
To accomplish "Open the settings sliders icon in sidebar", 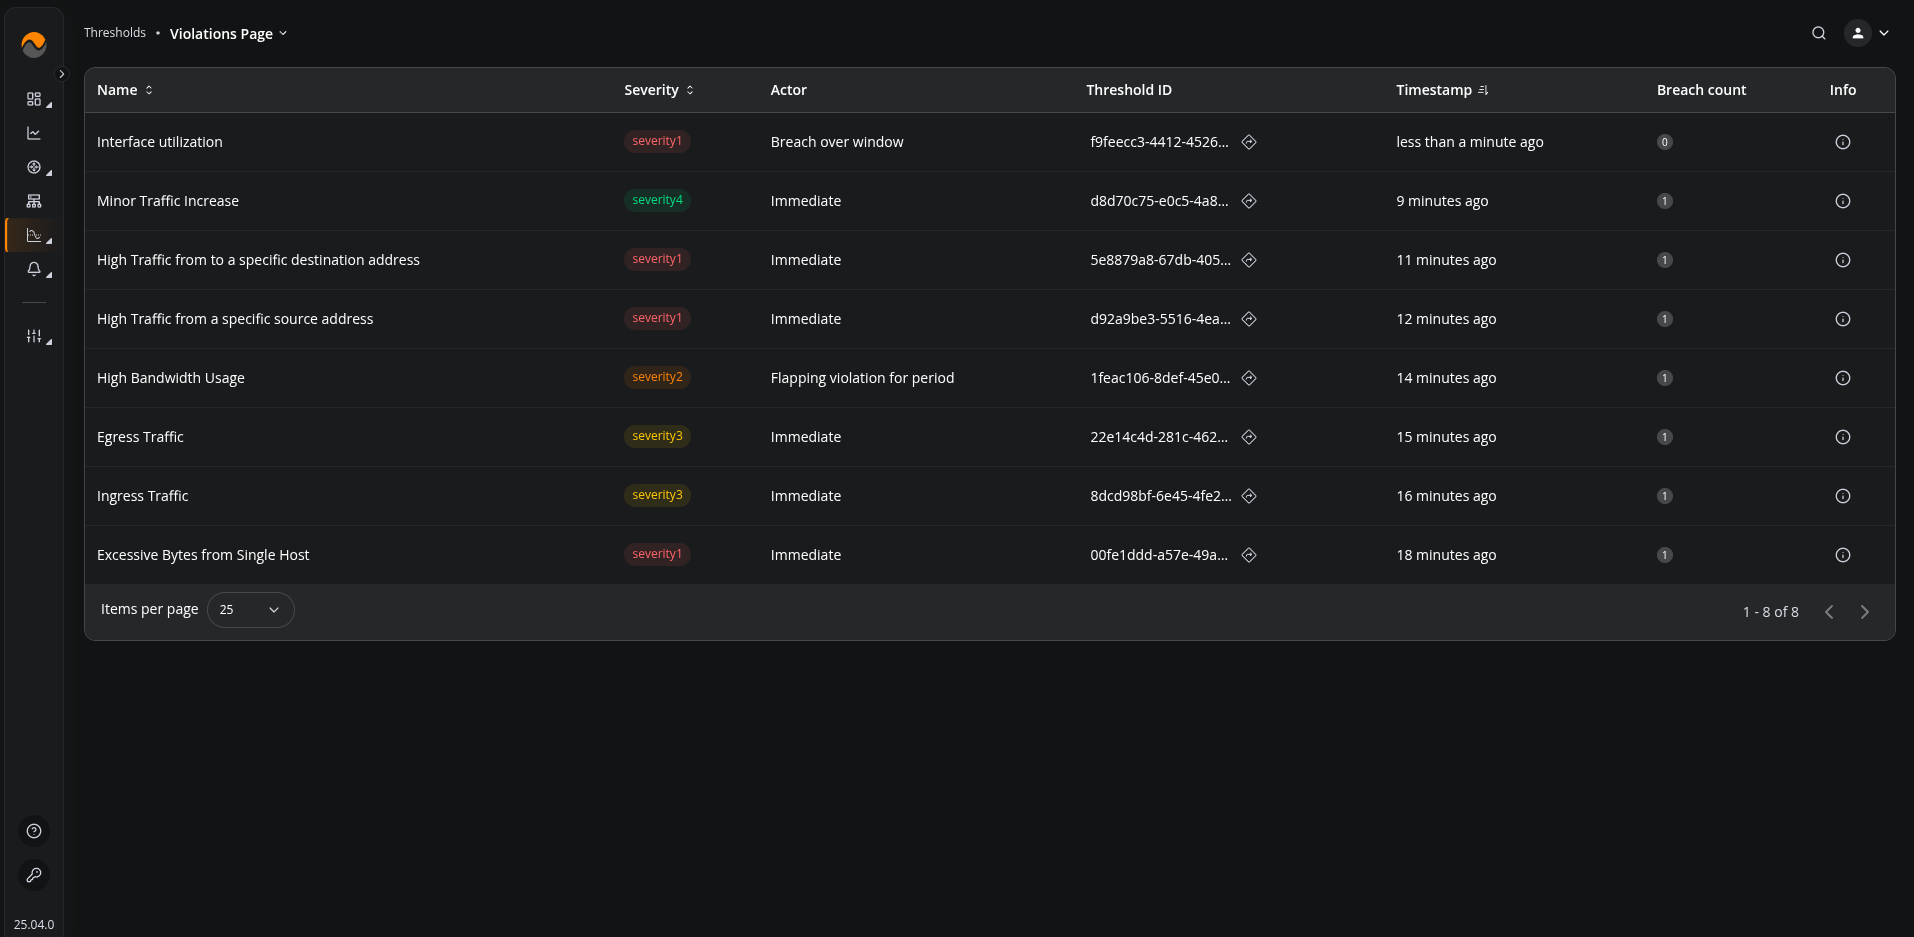I will click(x=34, y=336).
